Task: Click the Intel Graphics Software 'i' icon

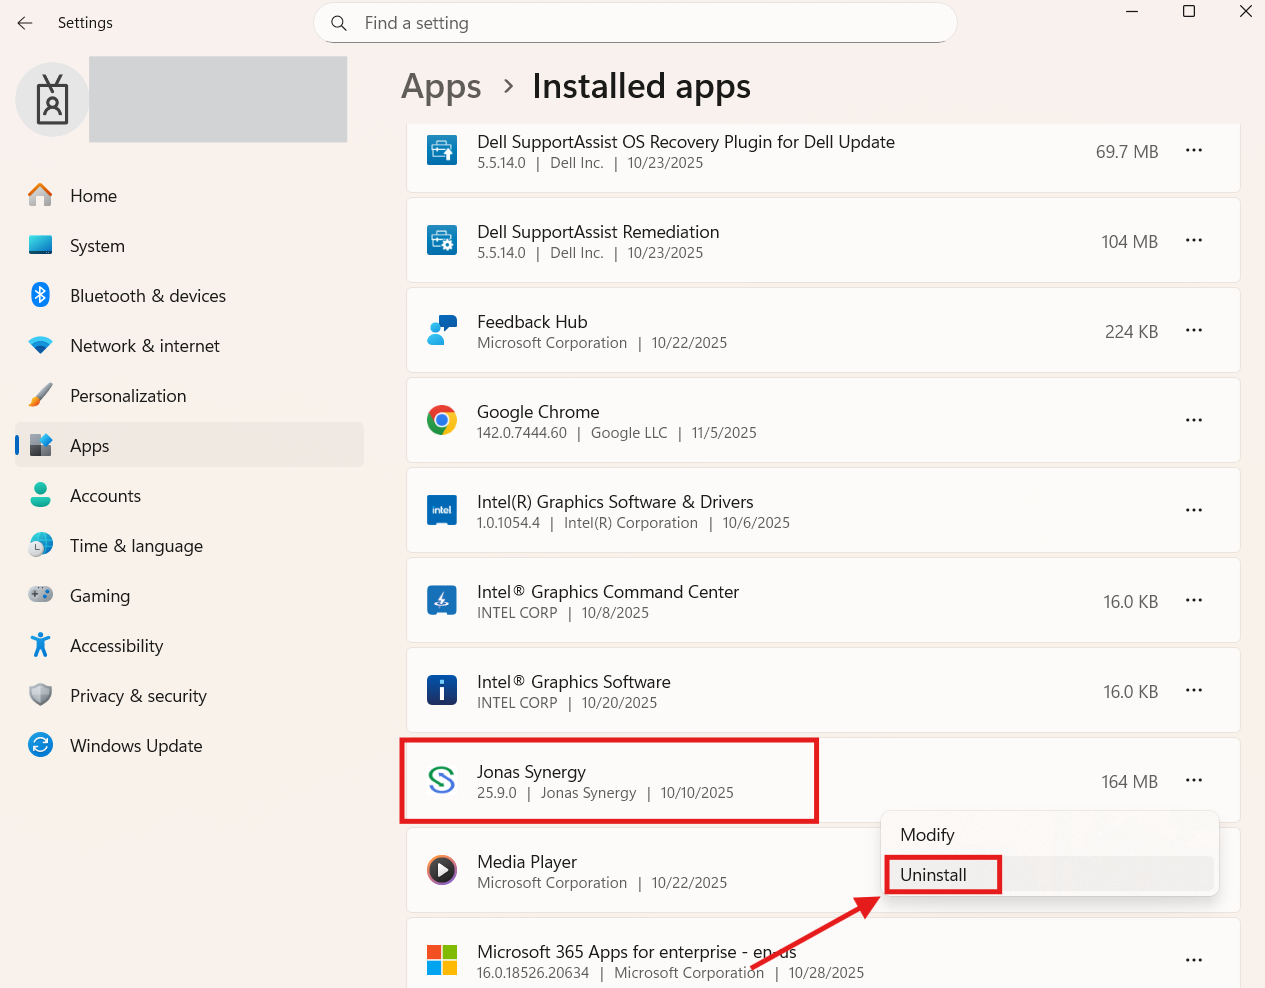Action: click(441, 690)
